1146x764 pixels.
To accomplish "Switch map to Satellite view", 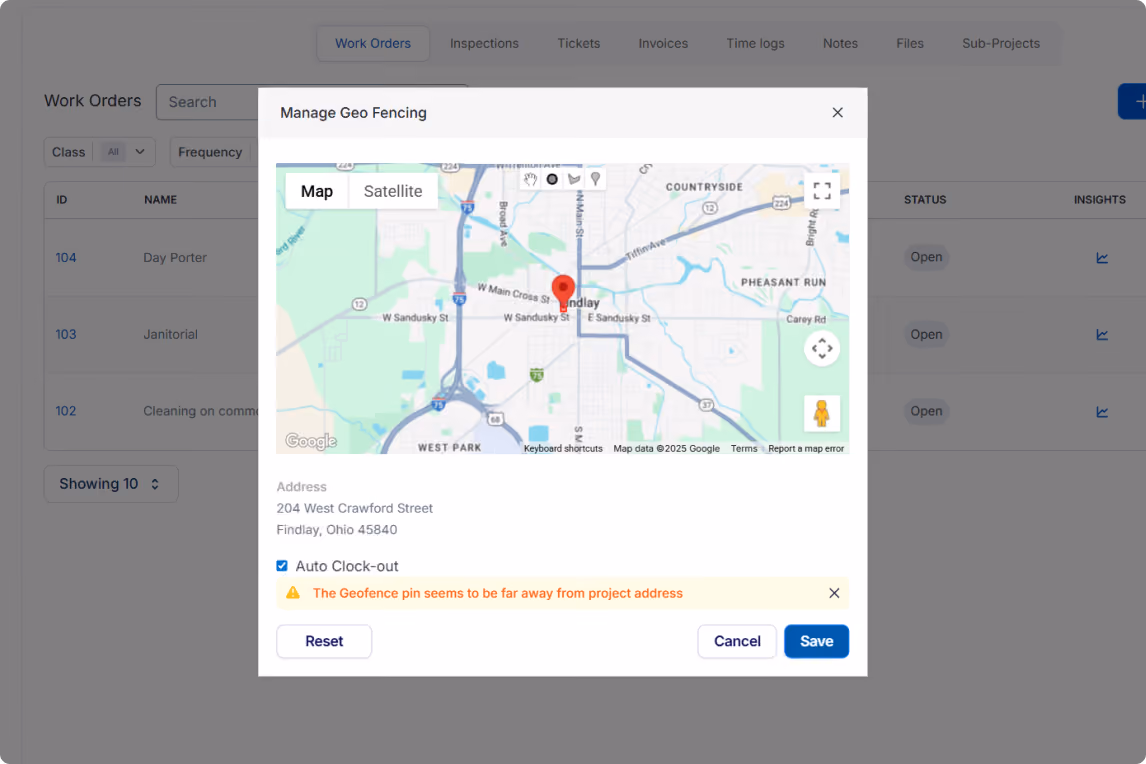I will pos(393,192).
